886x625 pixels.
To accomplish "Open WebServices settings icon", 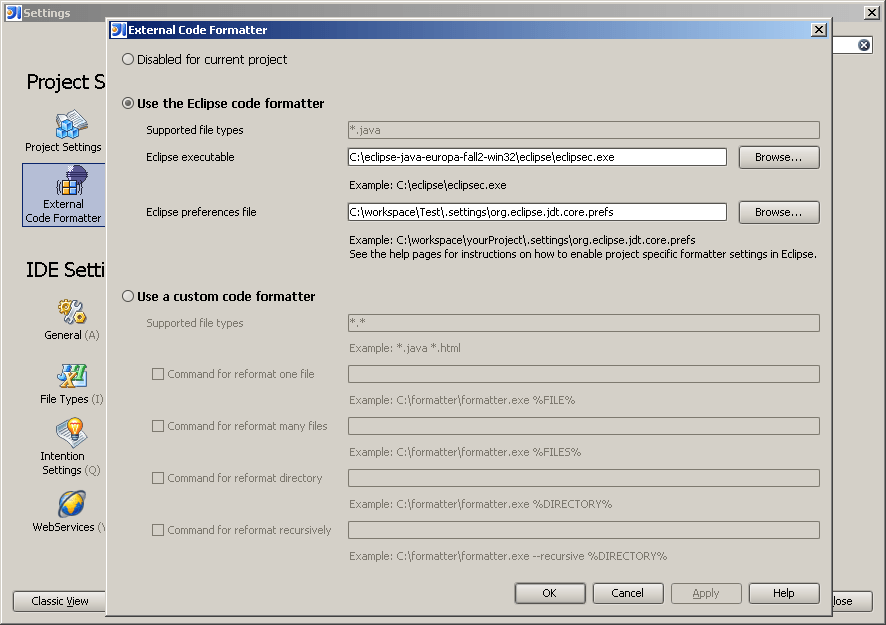I will (71, 504).
